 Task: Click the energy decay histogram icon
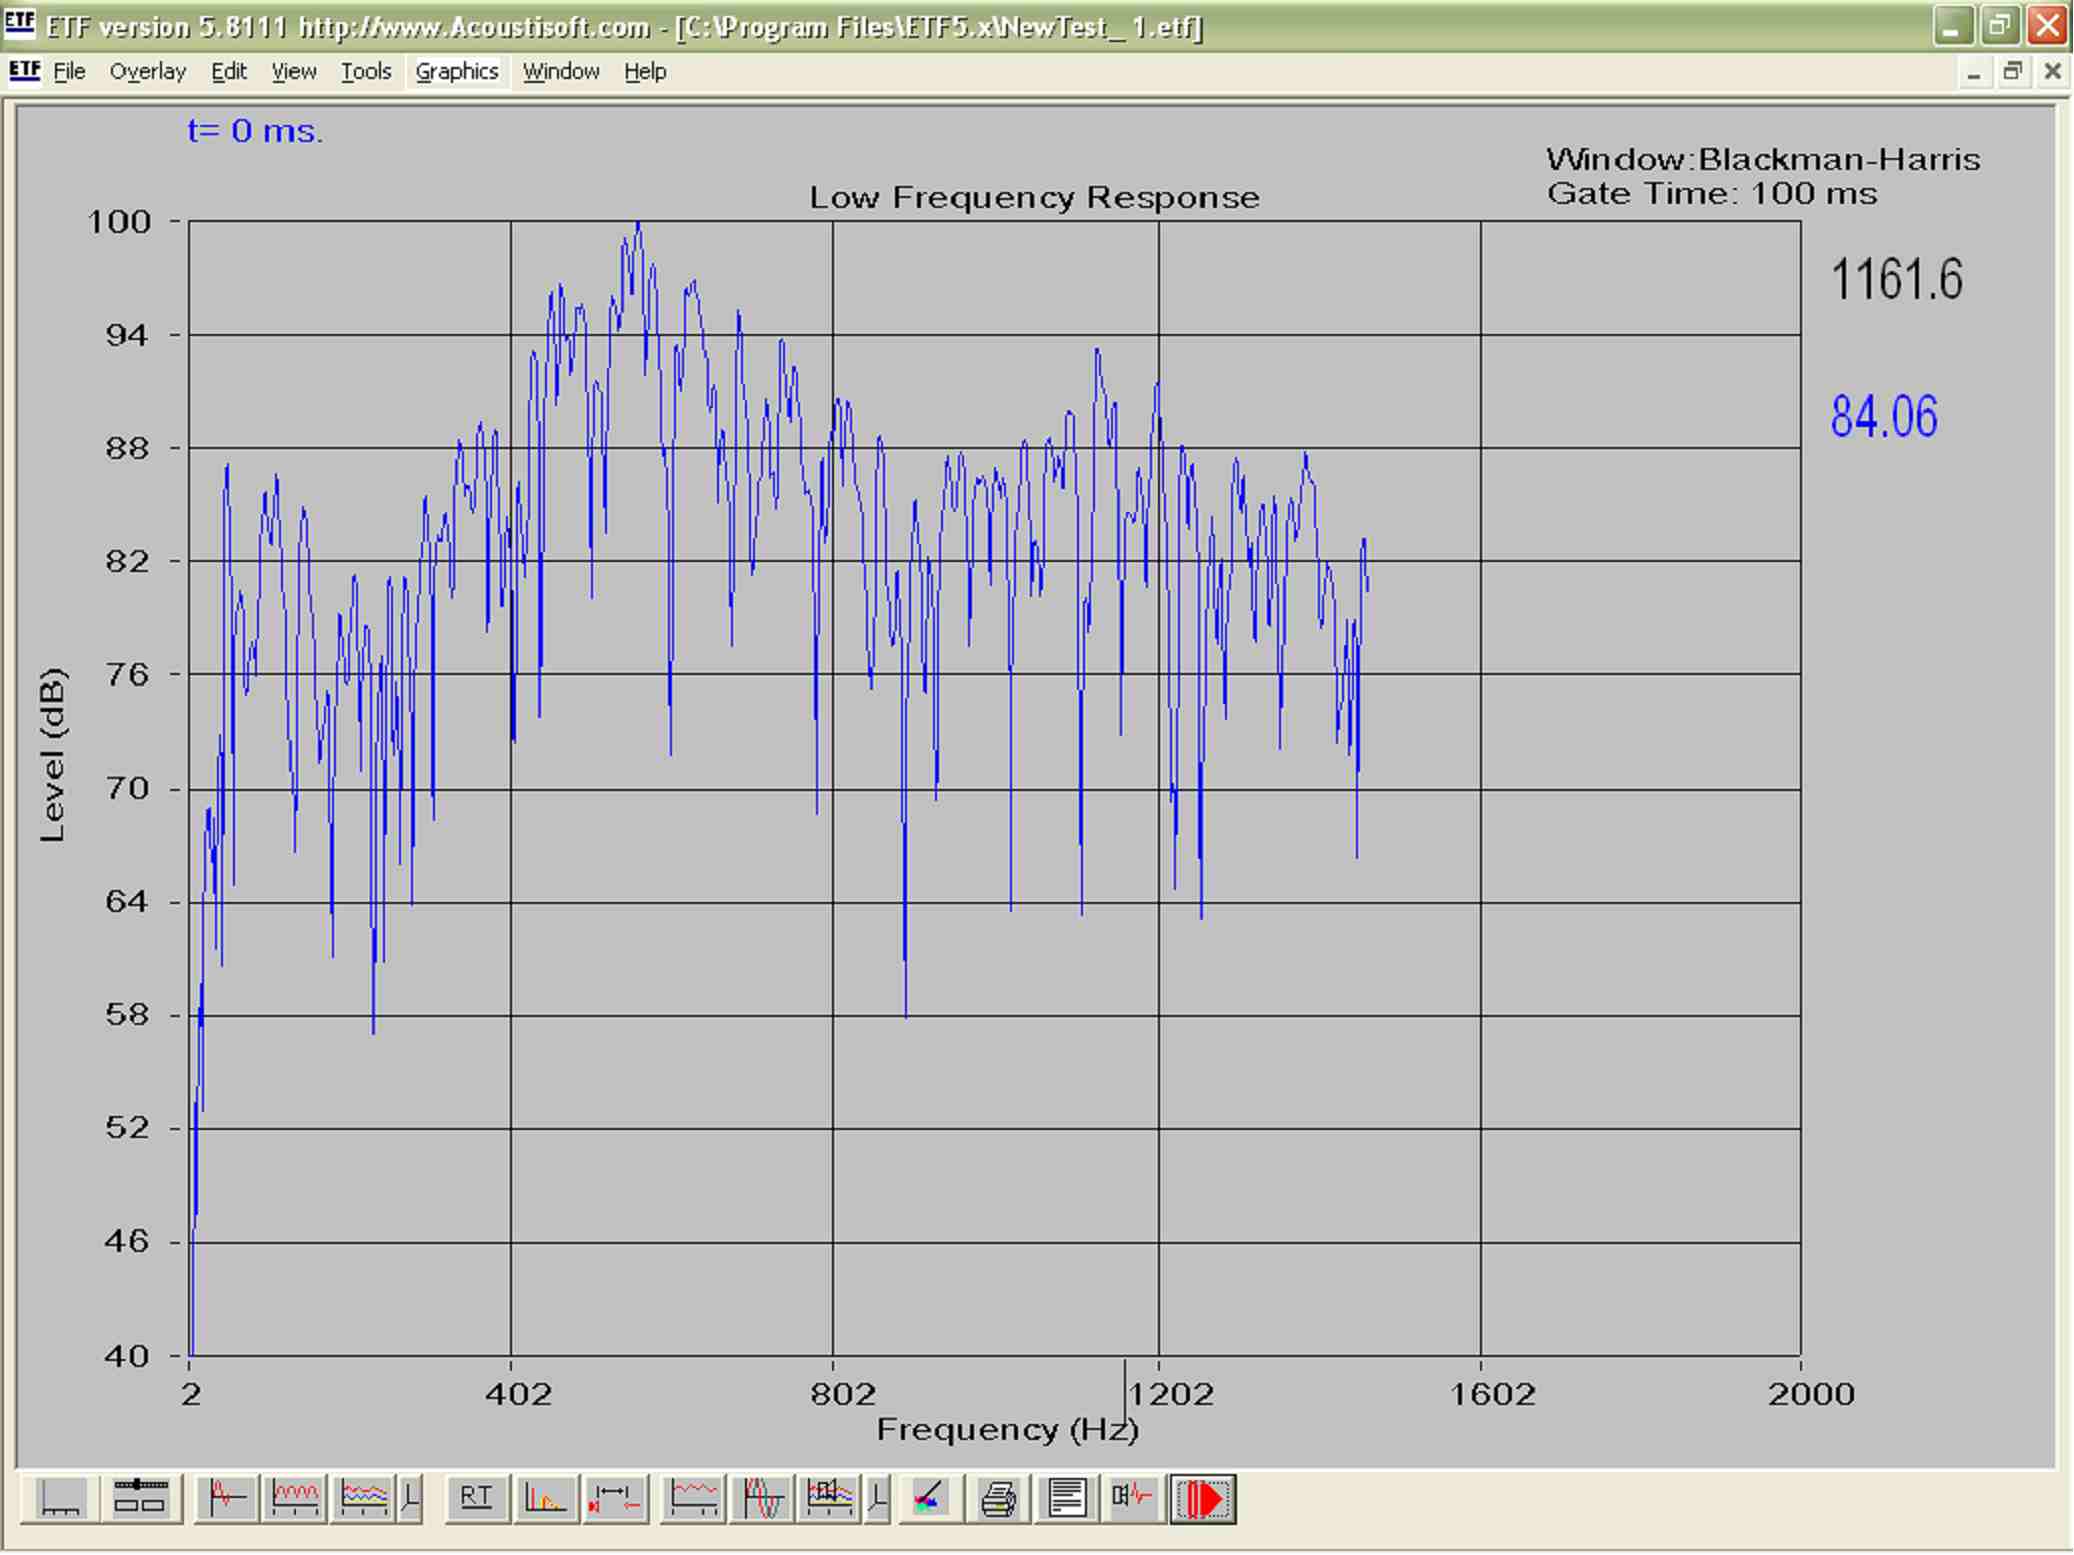point(544,1497)
